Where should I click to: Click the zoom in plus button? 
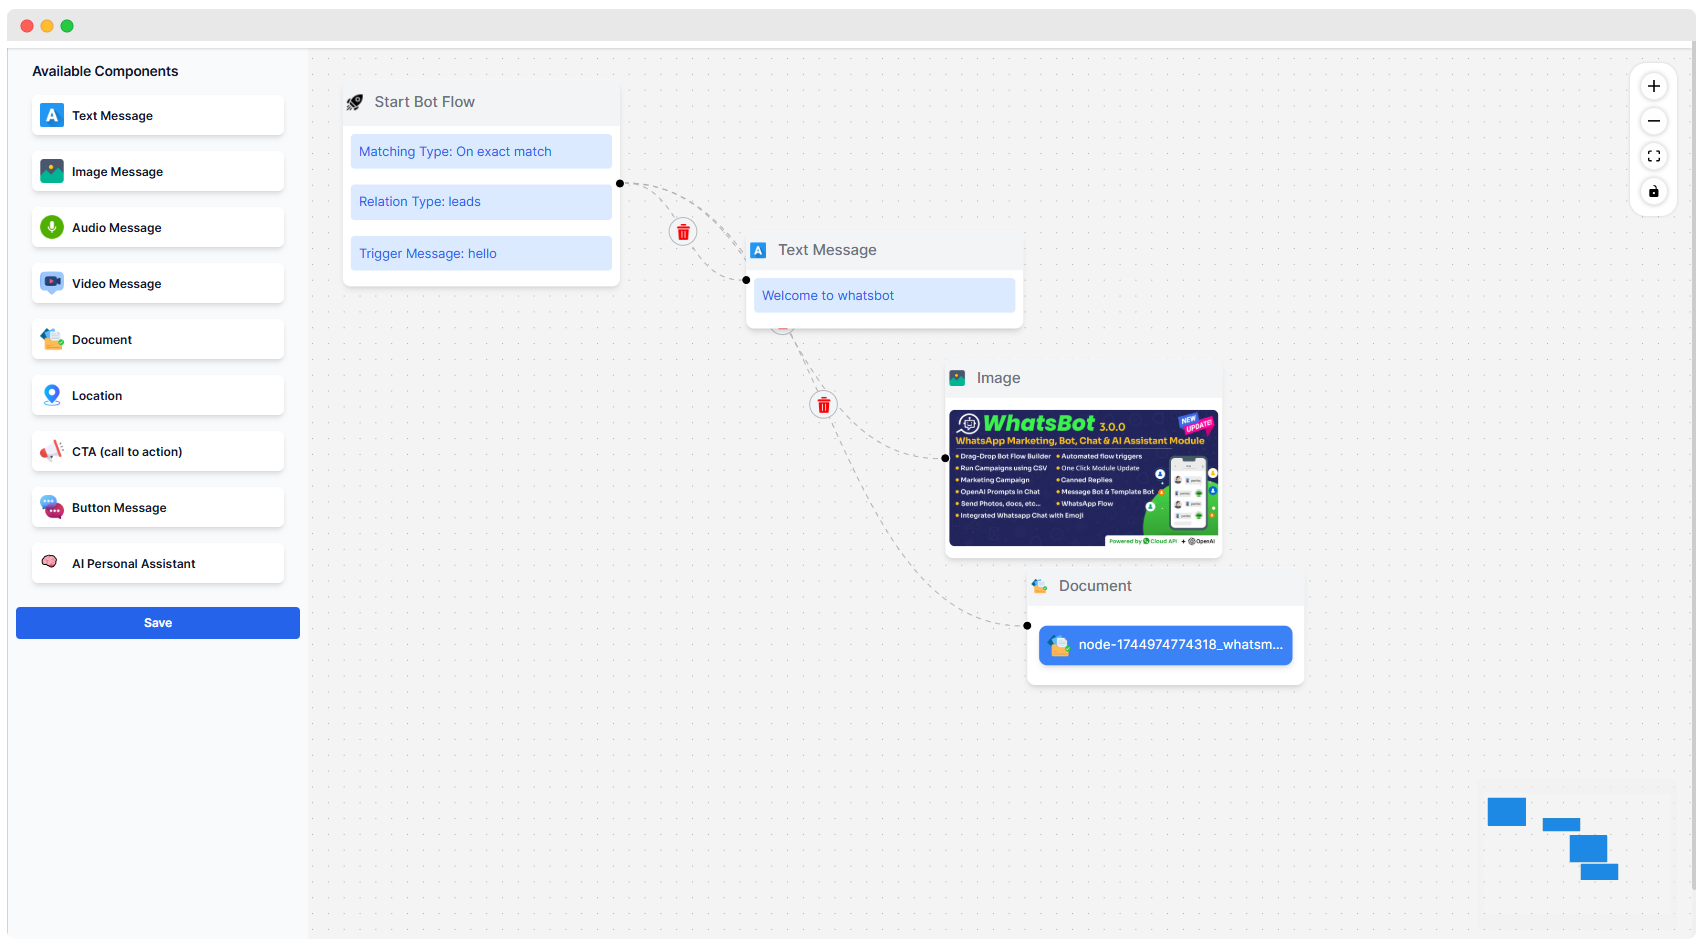pos(1654,86)
